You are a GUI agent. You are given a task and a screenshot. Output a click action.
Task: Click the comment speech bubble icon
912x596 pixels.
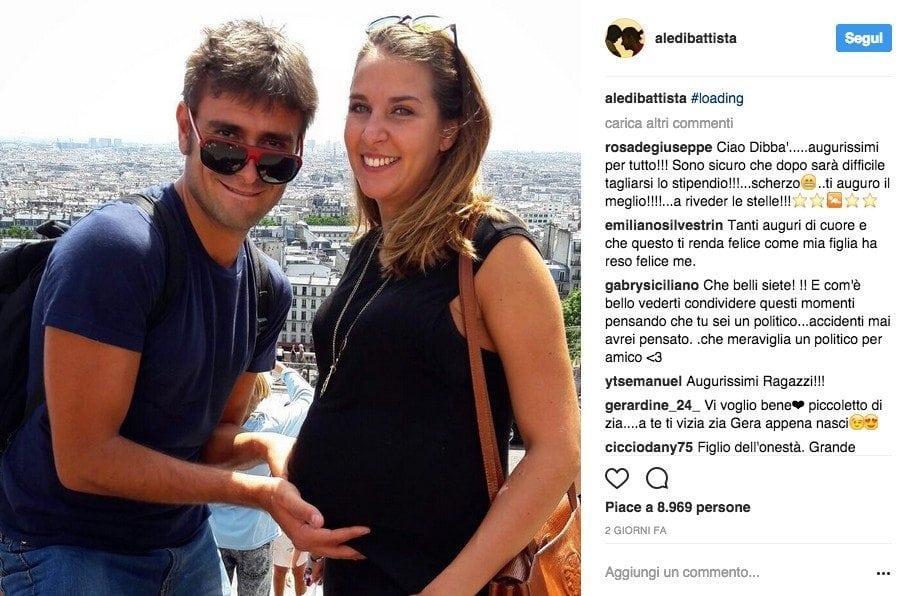657,479
